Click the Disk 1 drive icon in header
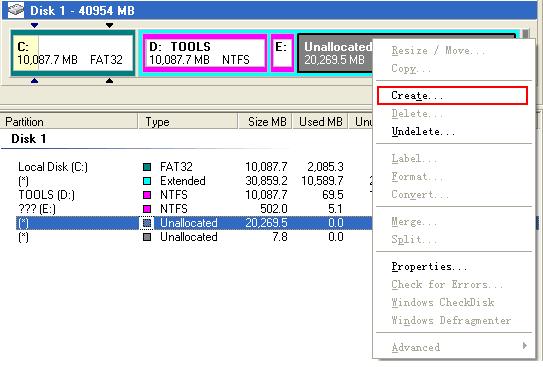 tap(16, 10)
